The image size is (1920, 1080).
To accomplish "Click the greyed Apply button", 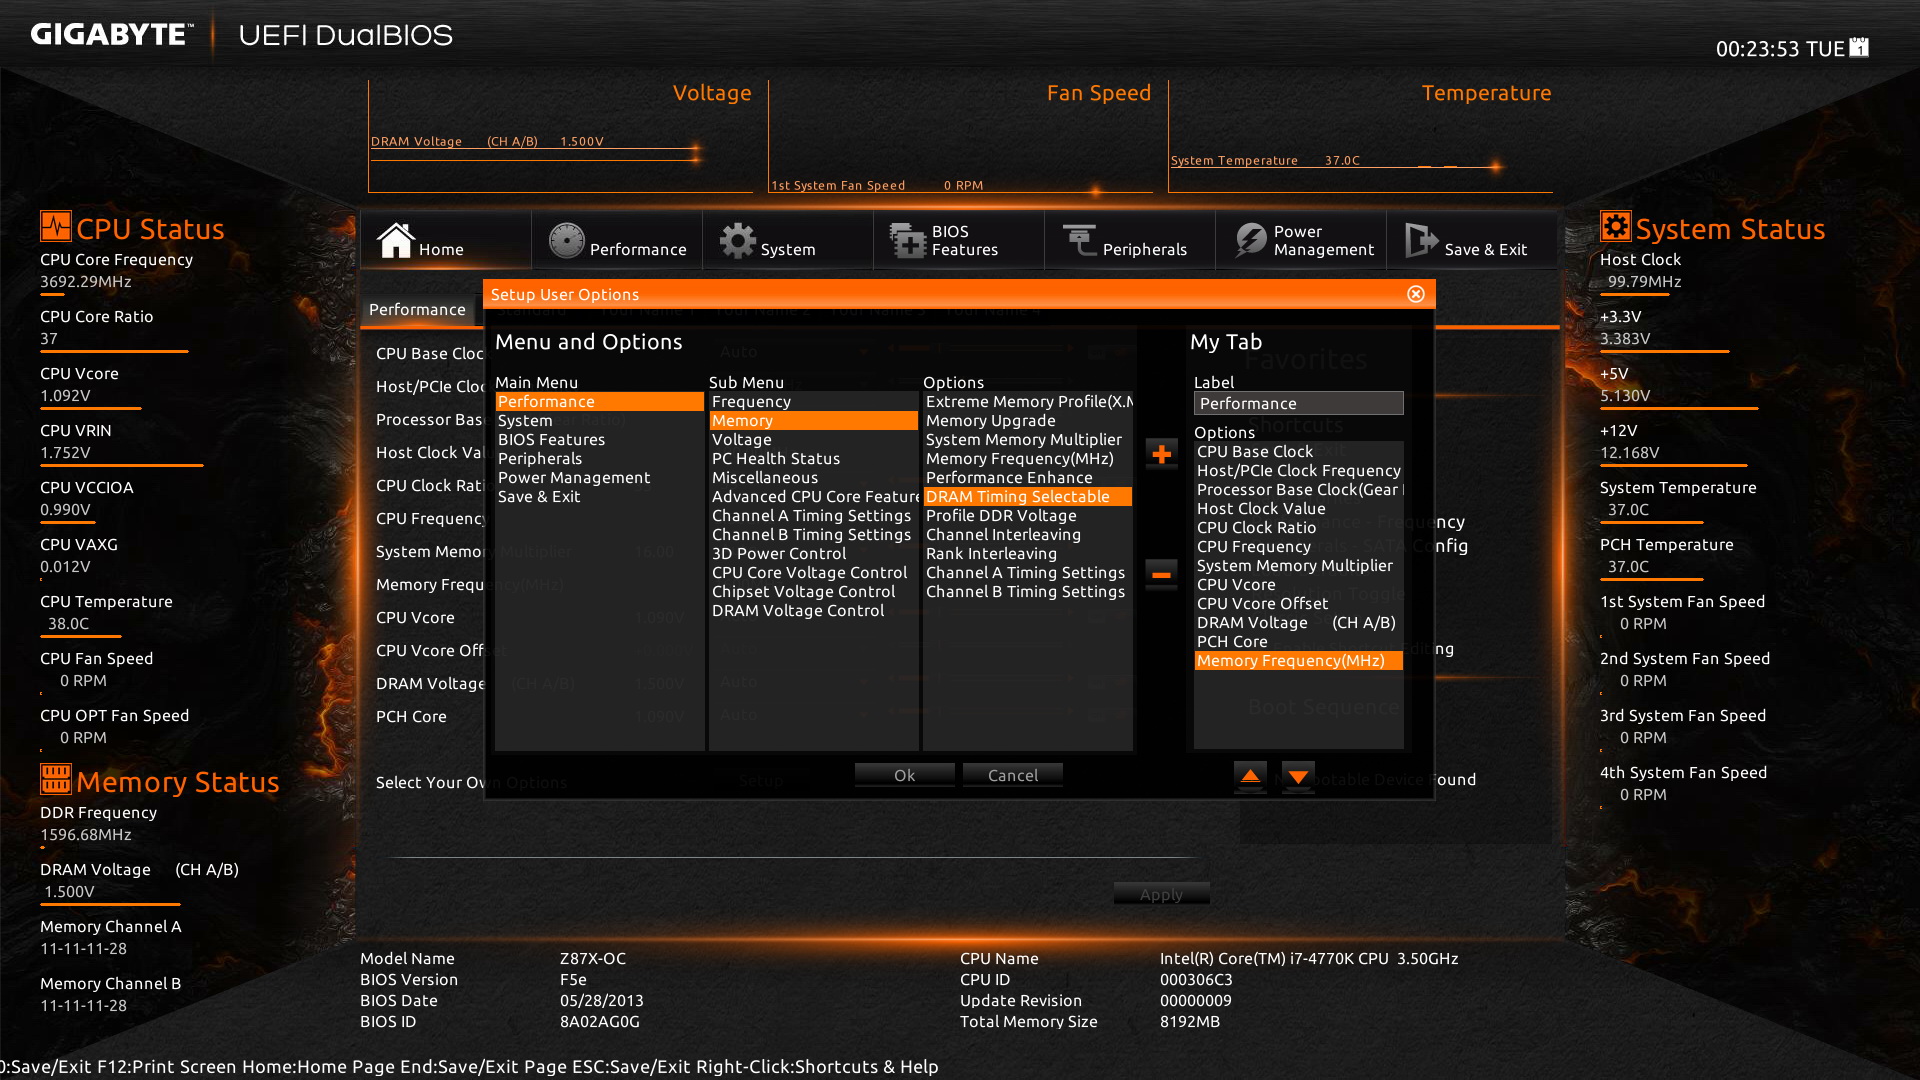I will (x=1161, y=894).
